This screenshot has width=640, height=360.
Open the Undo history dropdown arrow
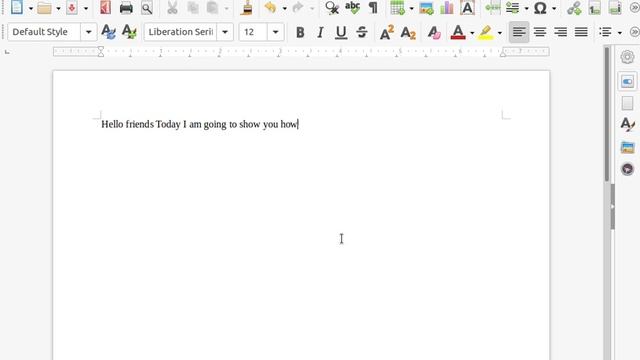point(284,8)
